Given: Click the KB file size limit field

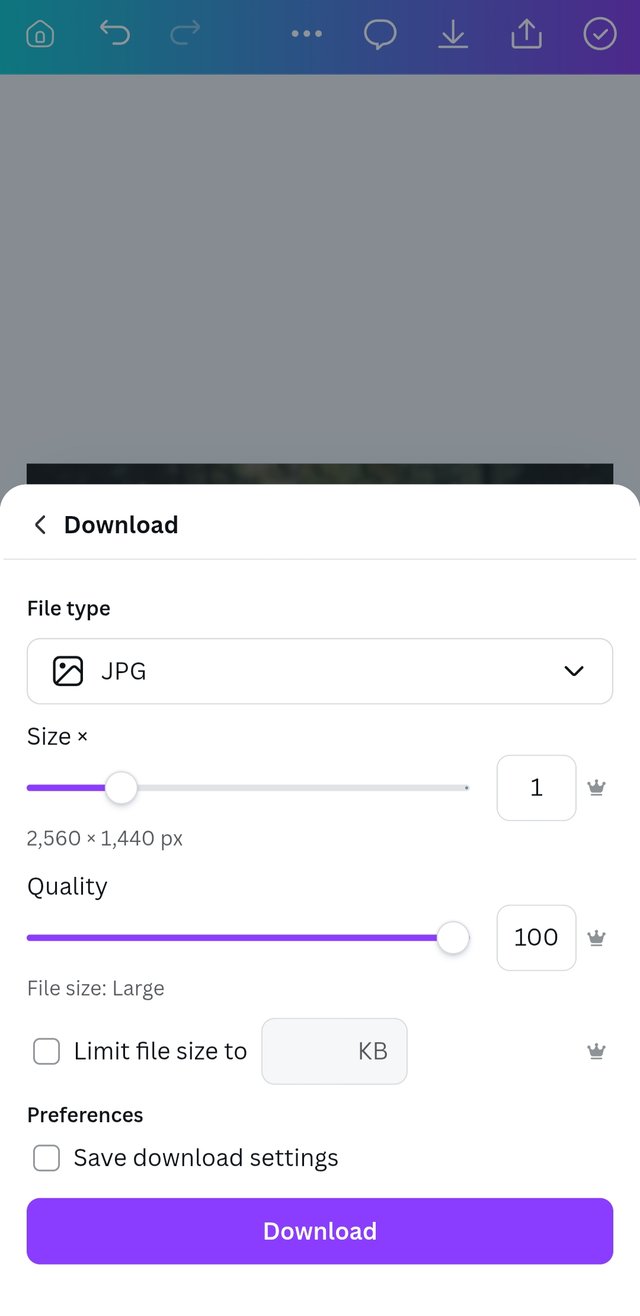Looking at the screenshot, I should point(334,1051).
